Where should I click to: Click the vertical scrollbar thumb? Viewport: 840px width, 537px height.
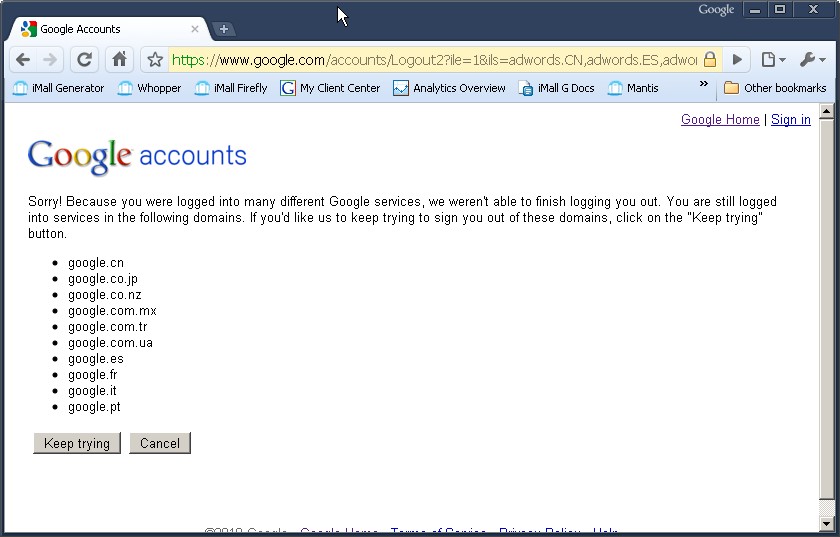(x=827, y=309)
